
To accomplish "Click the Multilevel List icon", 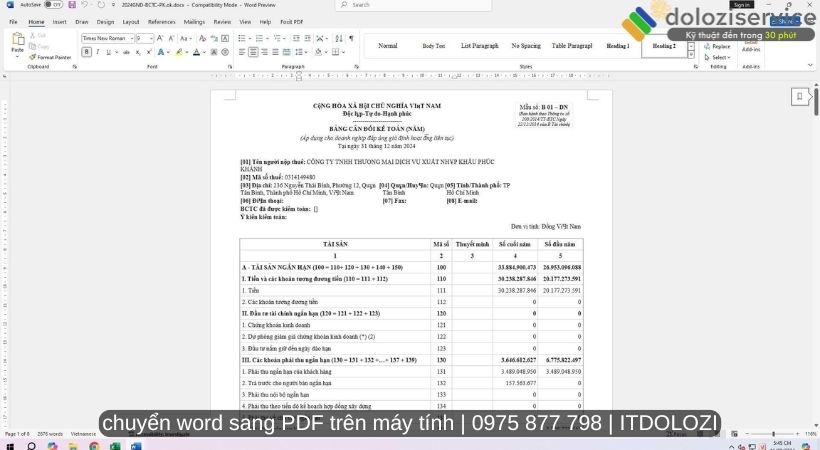I will (x=277, y=39).
